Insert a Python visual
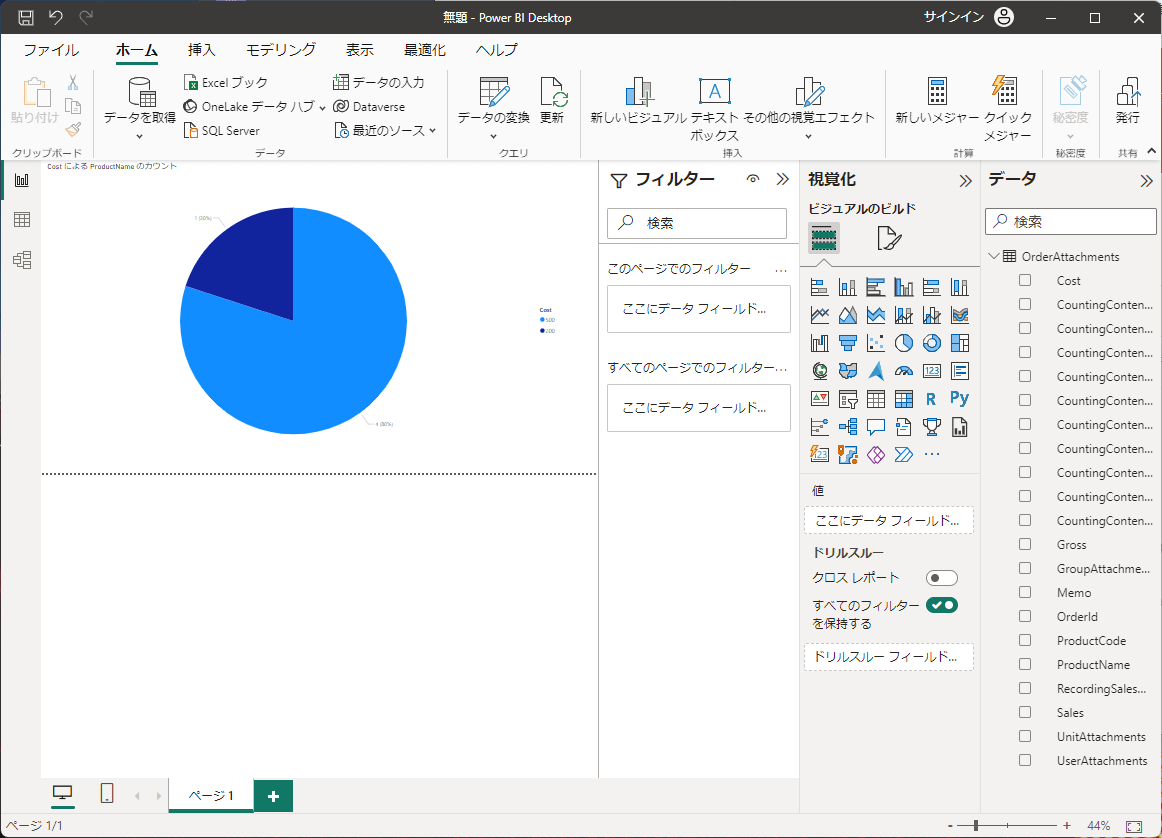The width and height of the screenshot is (1162, 838). (x=960, y=399)
